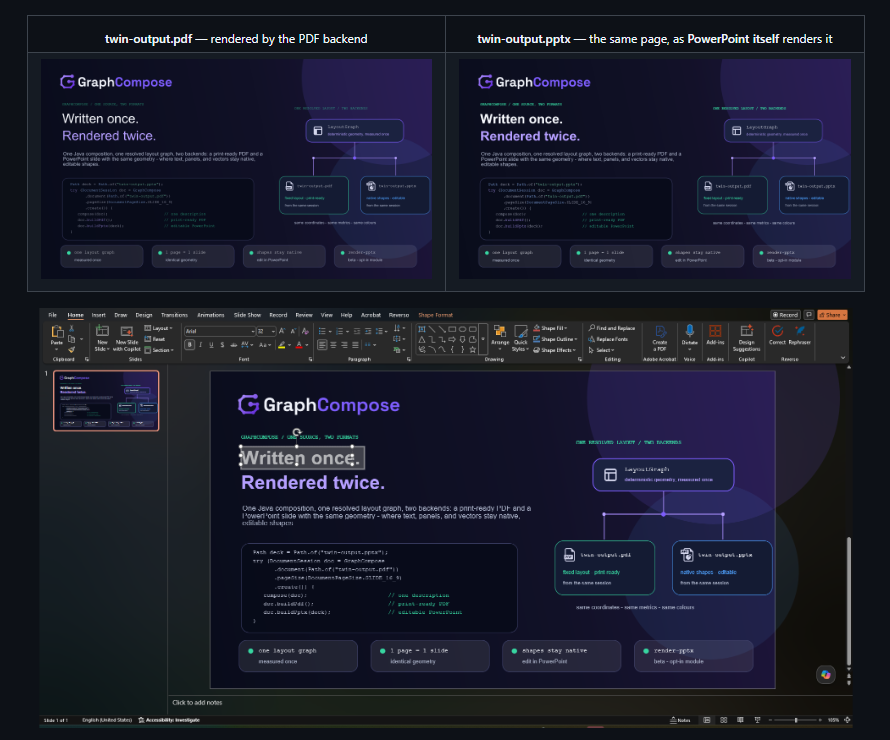The height and width of the screenshot is (740, 890).
Task: Click the Share button
Action: [x=832, y=315]
